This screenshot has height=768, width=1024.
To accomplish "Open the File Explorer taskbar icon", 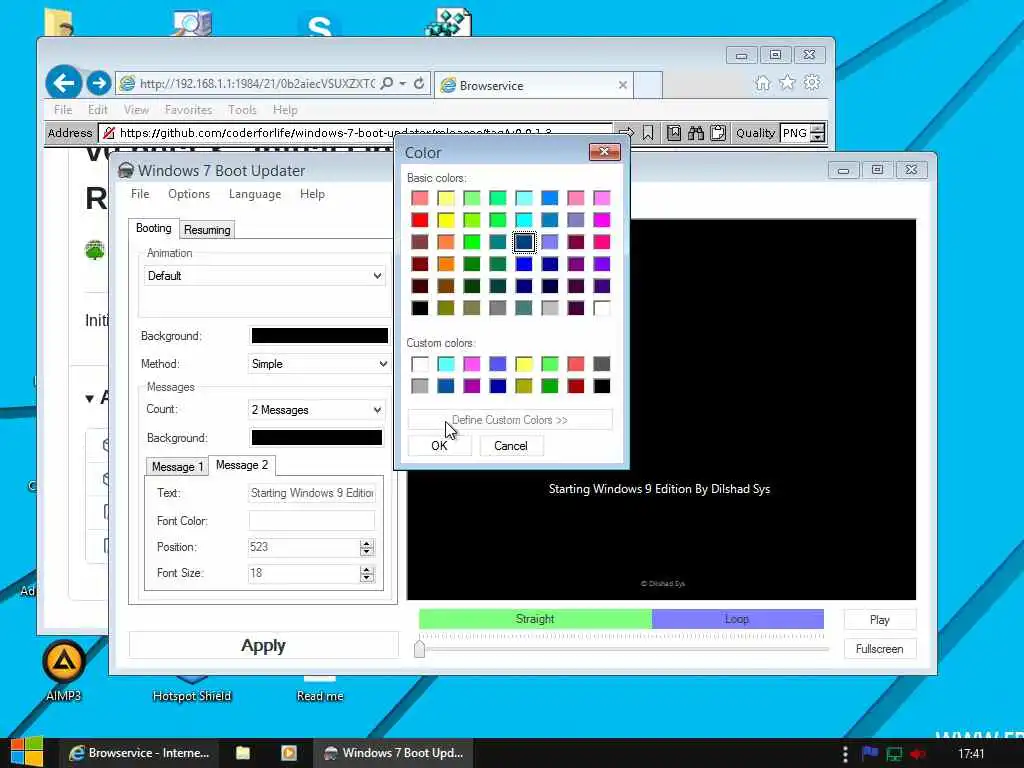I will pos(243,753).
